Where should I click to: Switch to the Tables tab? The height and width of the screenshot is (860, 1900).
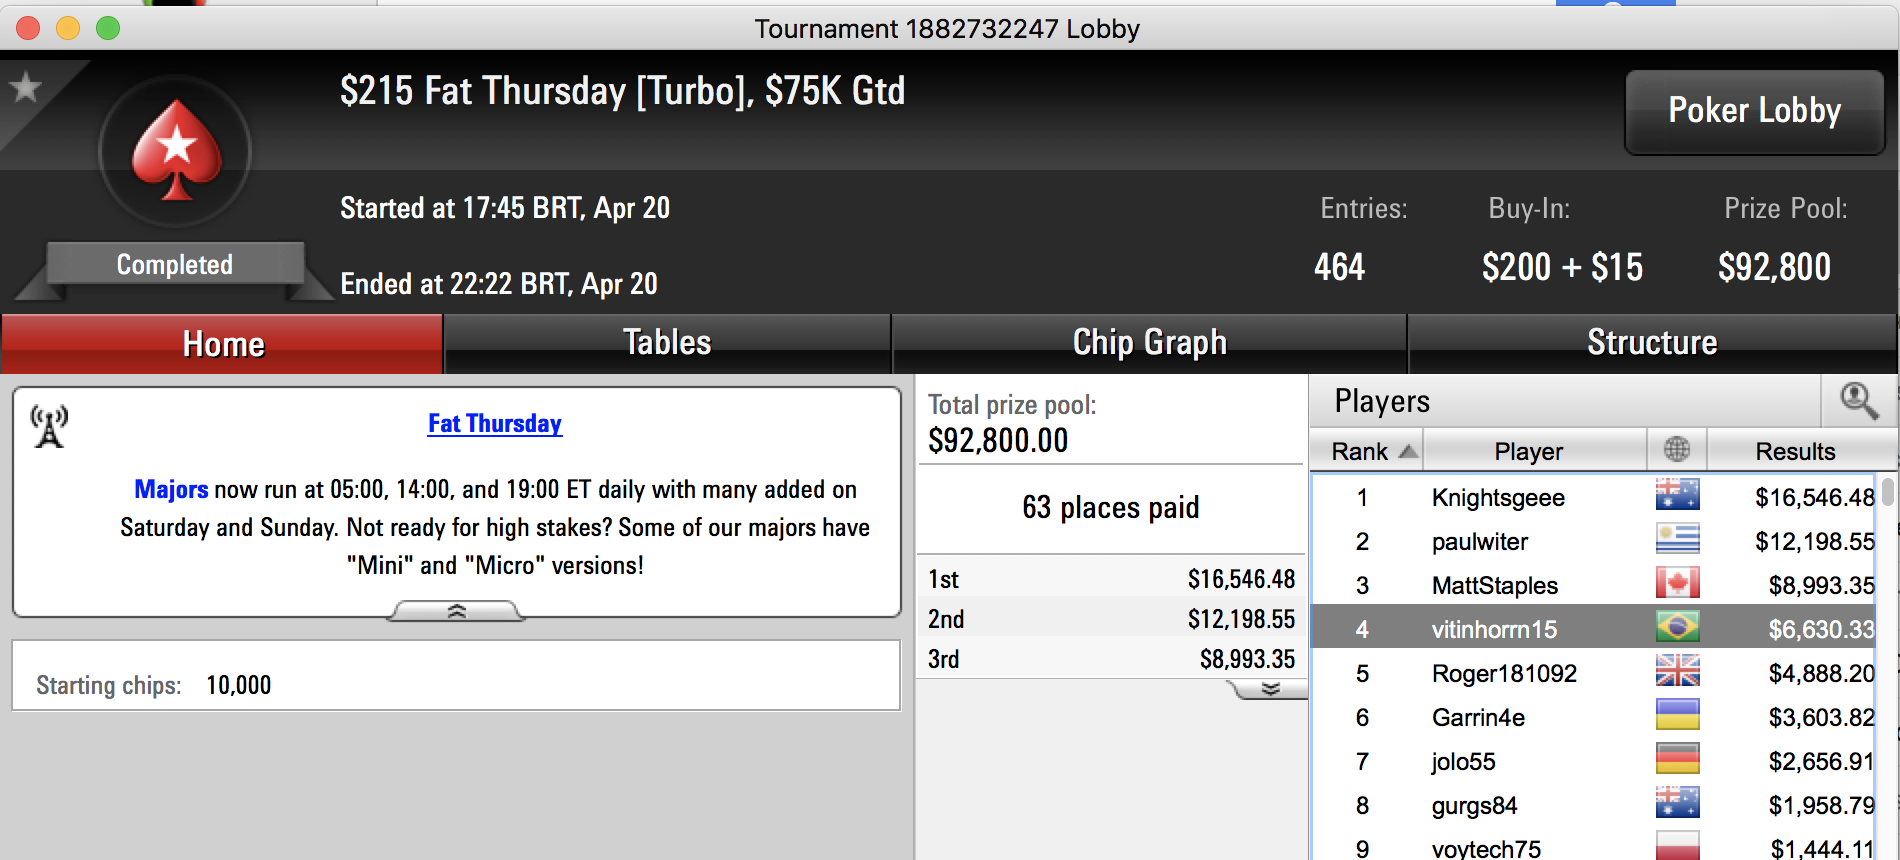pyautogui.click(x=667, y=343)
